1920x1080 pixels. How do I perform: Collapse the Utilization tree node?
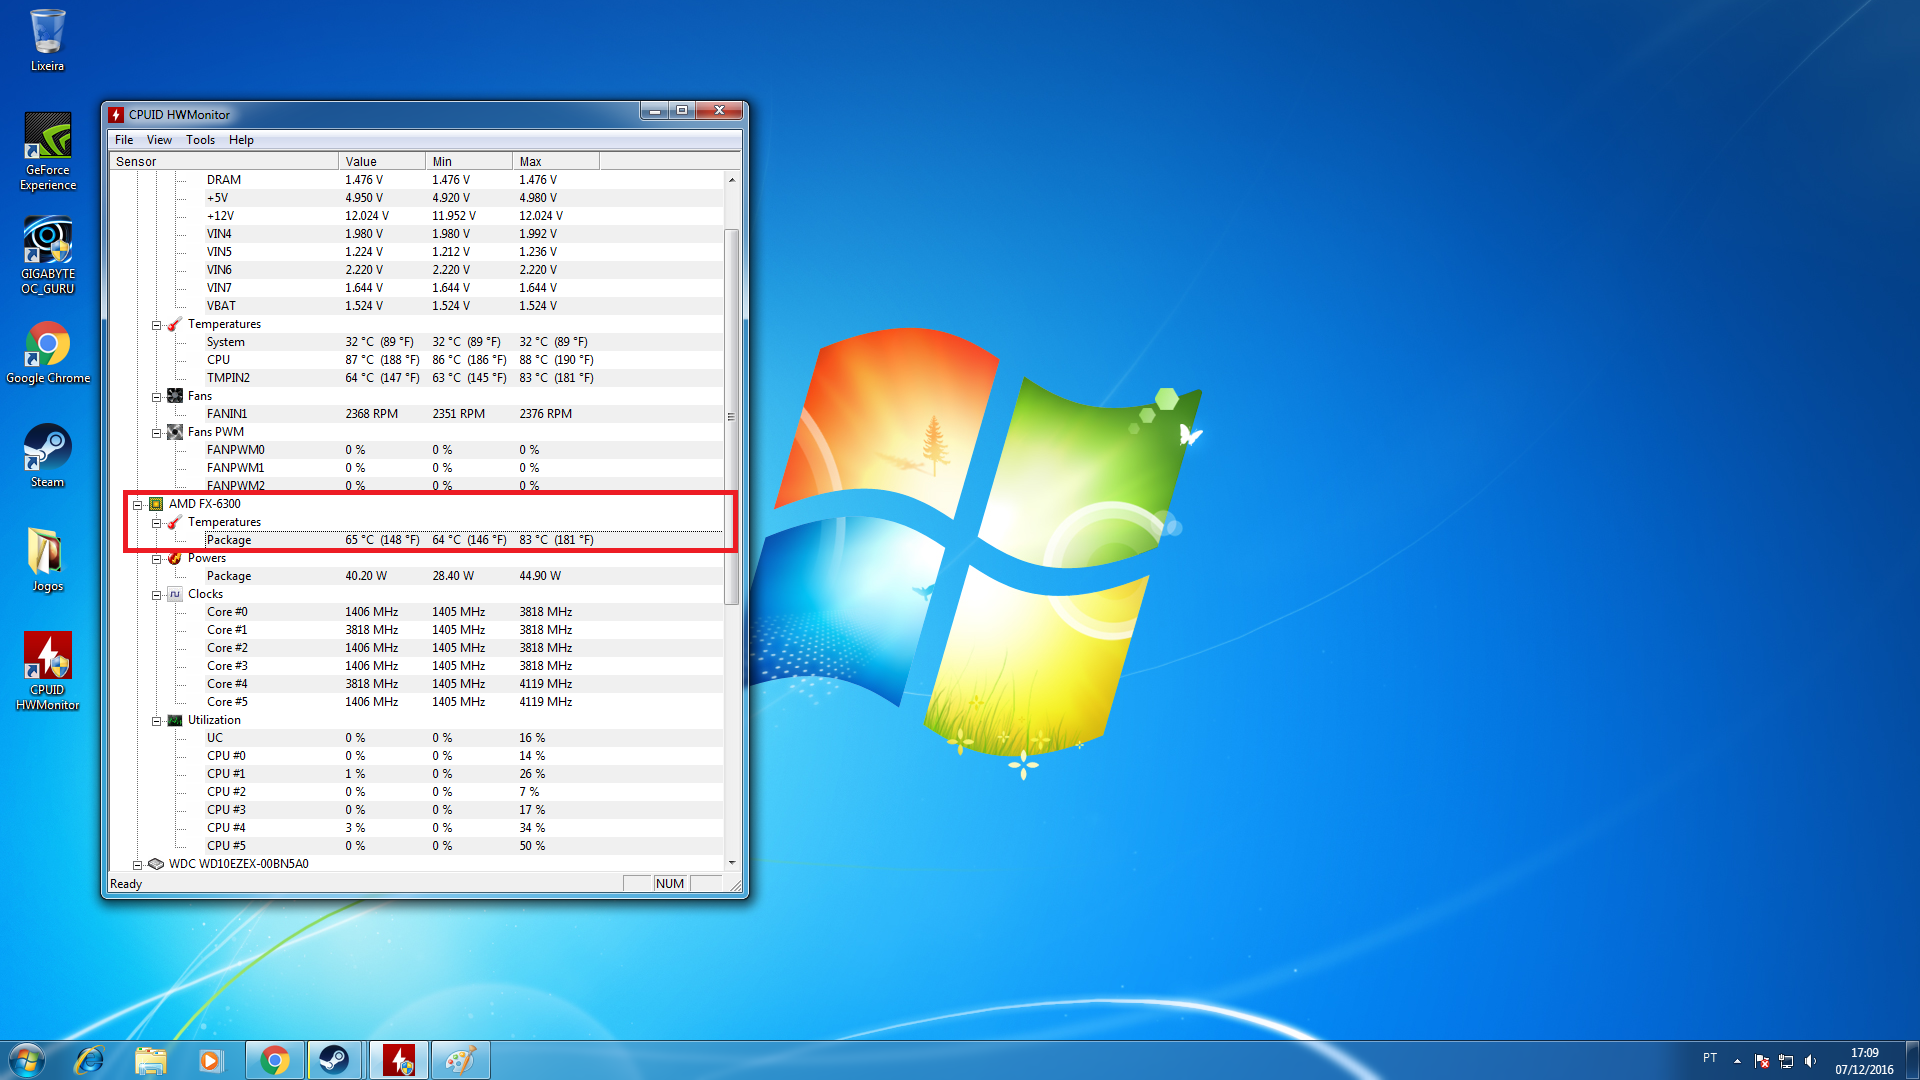(x=156, y=721)
